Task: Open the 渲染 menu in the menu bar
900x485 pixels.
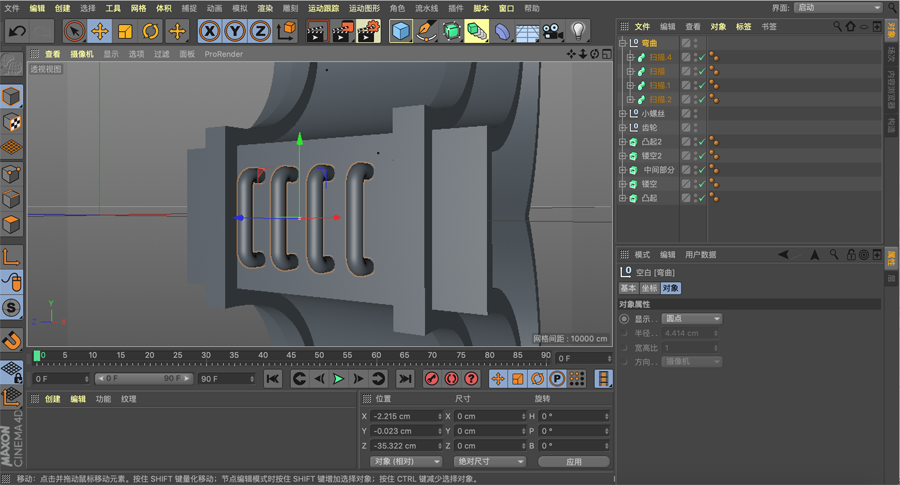Action: [x=265, y=8]
